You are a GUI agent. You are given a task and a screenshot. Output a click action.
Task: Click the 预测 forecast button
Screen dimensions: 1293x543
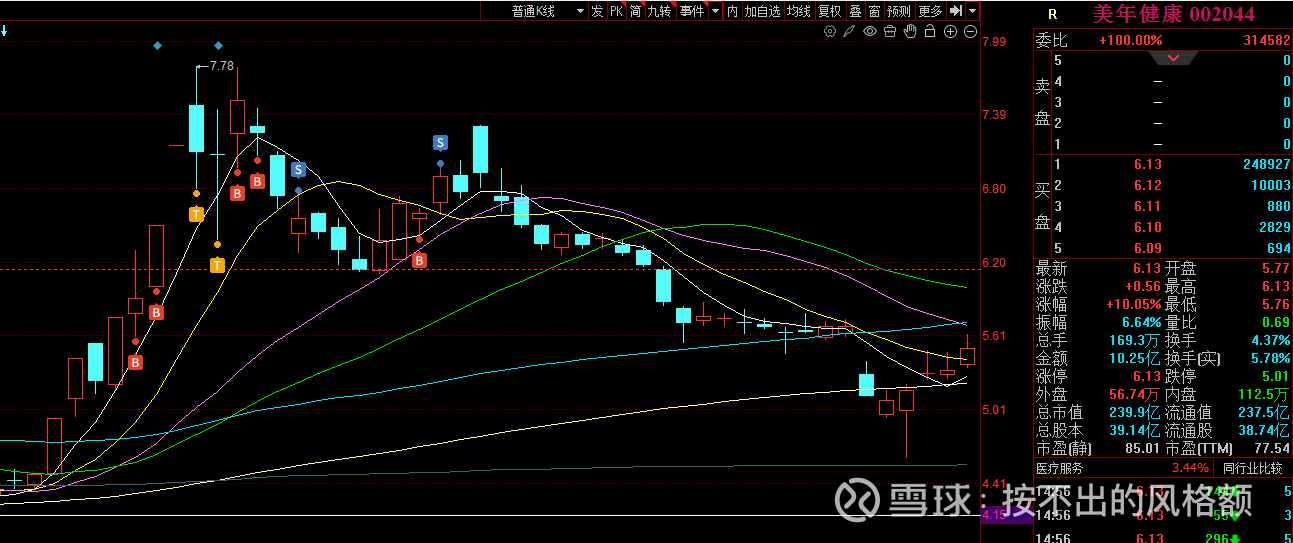pyautogui.click(x=899, y=11)
